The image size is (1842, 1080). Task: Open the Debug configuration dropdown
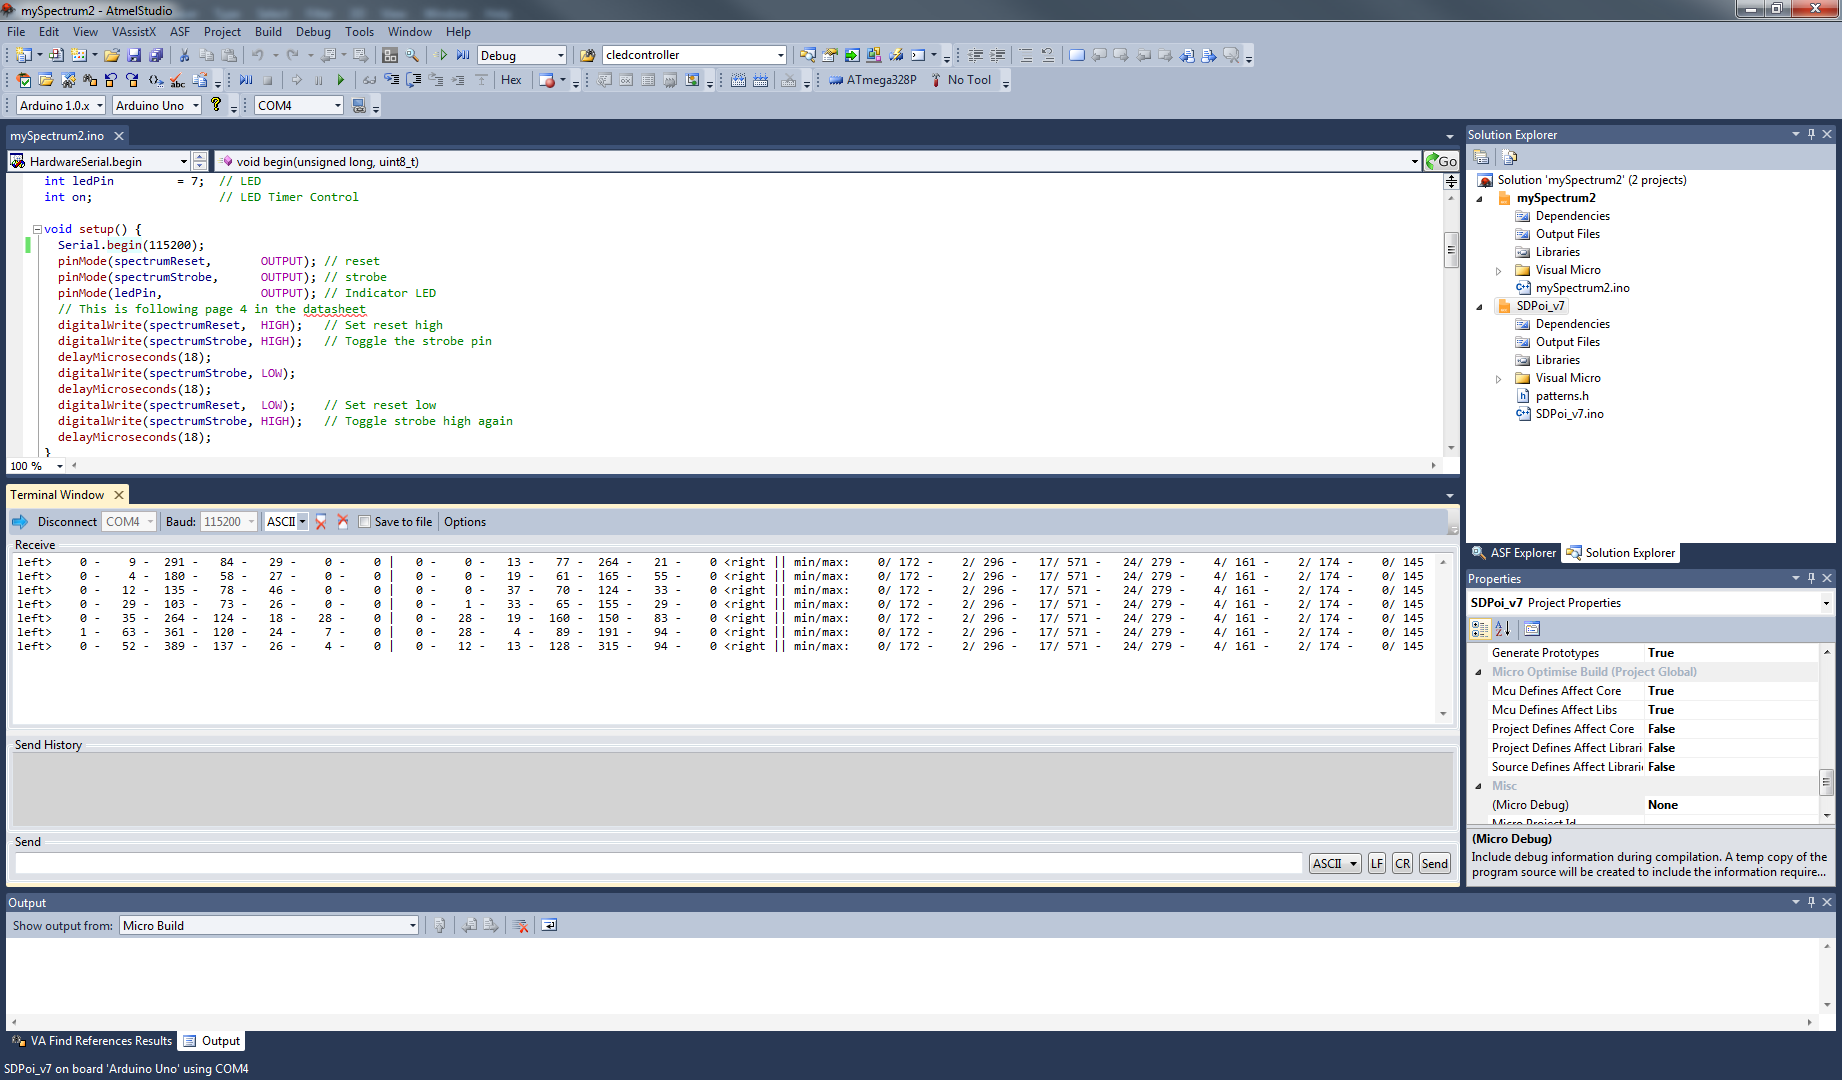(559, 56)
